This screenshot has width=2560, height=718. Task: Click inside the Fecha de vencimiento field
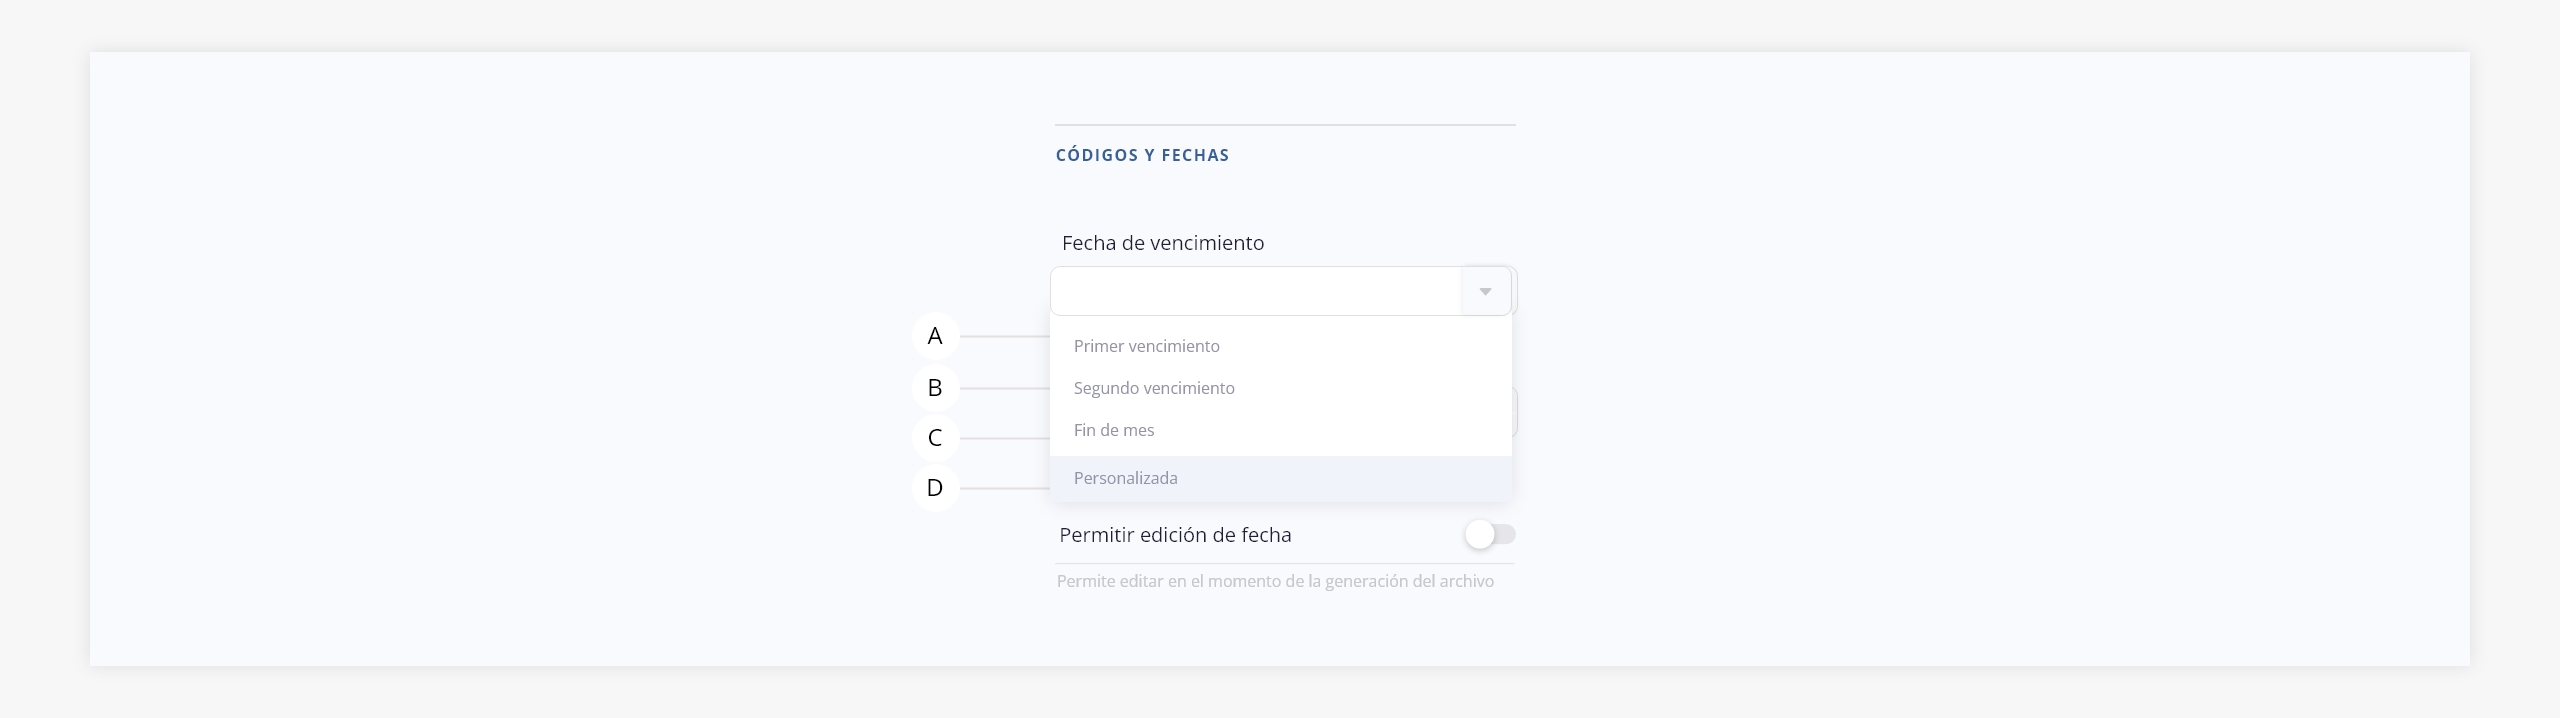pyautogui.click(x=1255, y=292)
